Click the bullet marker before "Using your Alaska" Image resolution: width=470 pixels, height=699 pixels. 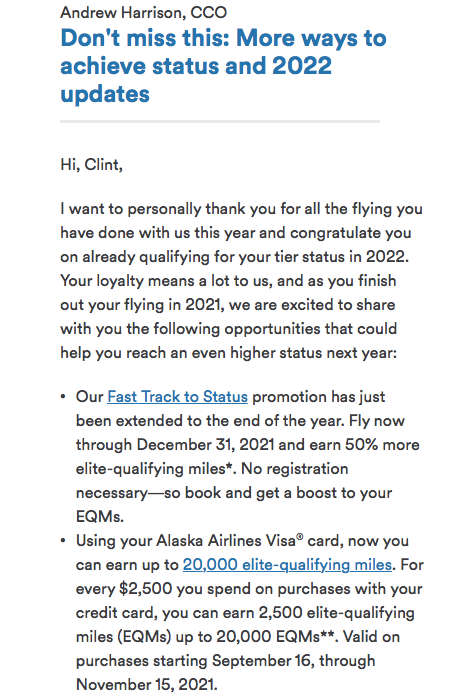63,541
